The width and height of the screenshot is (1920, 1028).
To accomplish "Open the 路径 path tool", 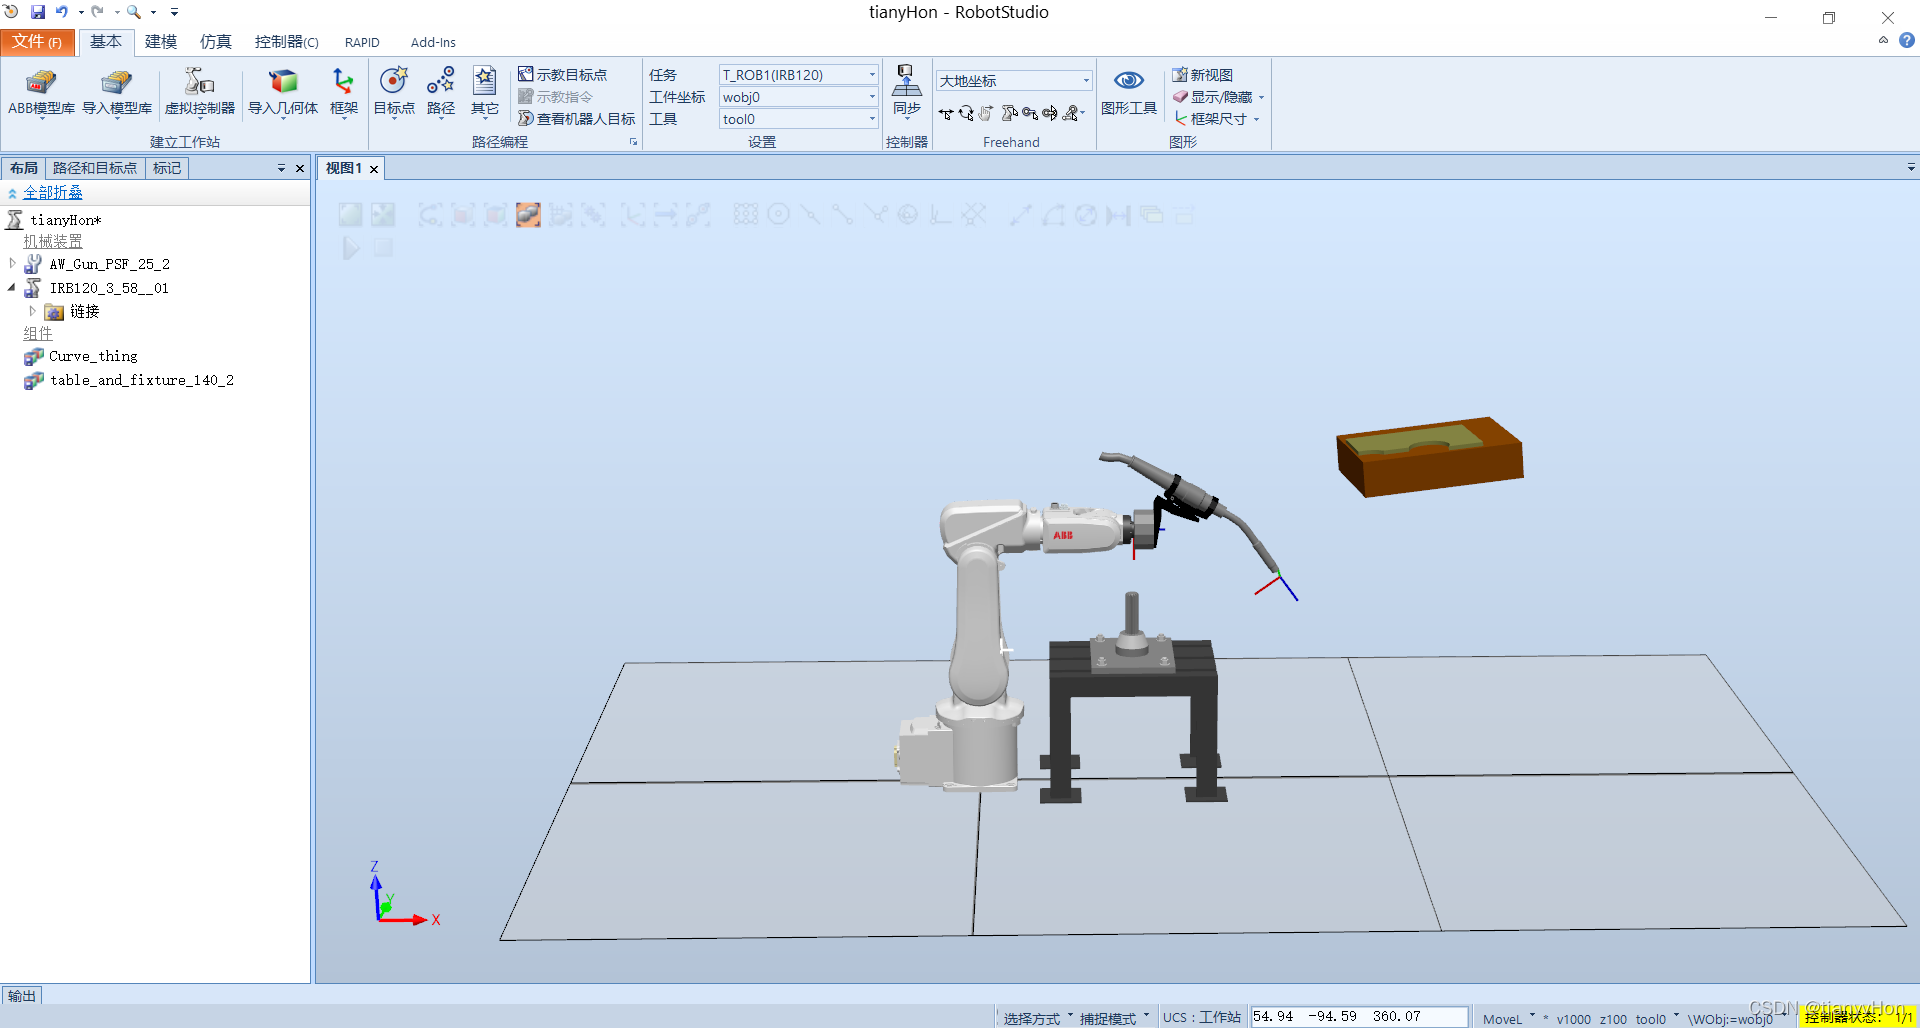I will pyautogui.click(x=441, y=93).
